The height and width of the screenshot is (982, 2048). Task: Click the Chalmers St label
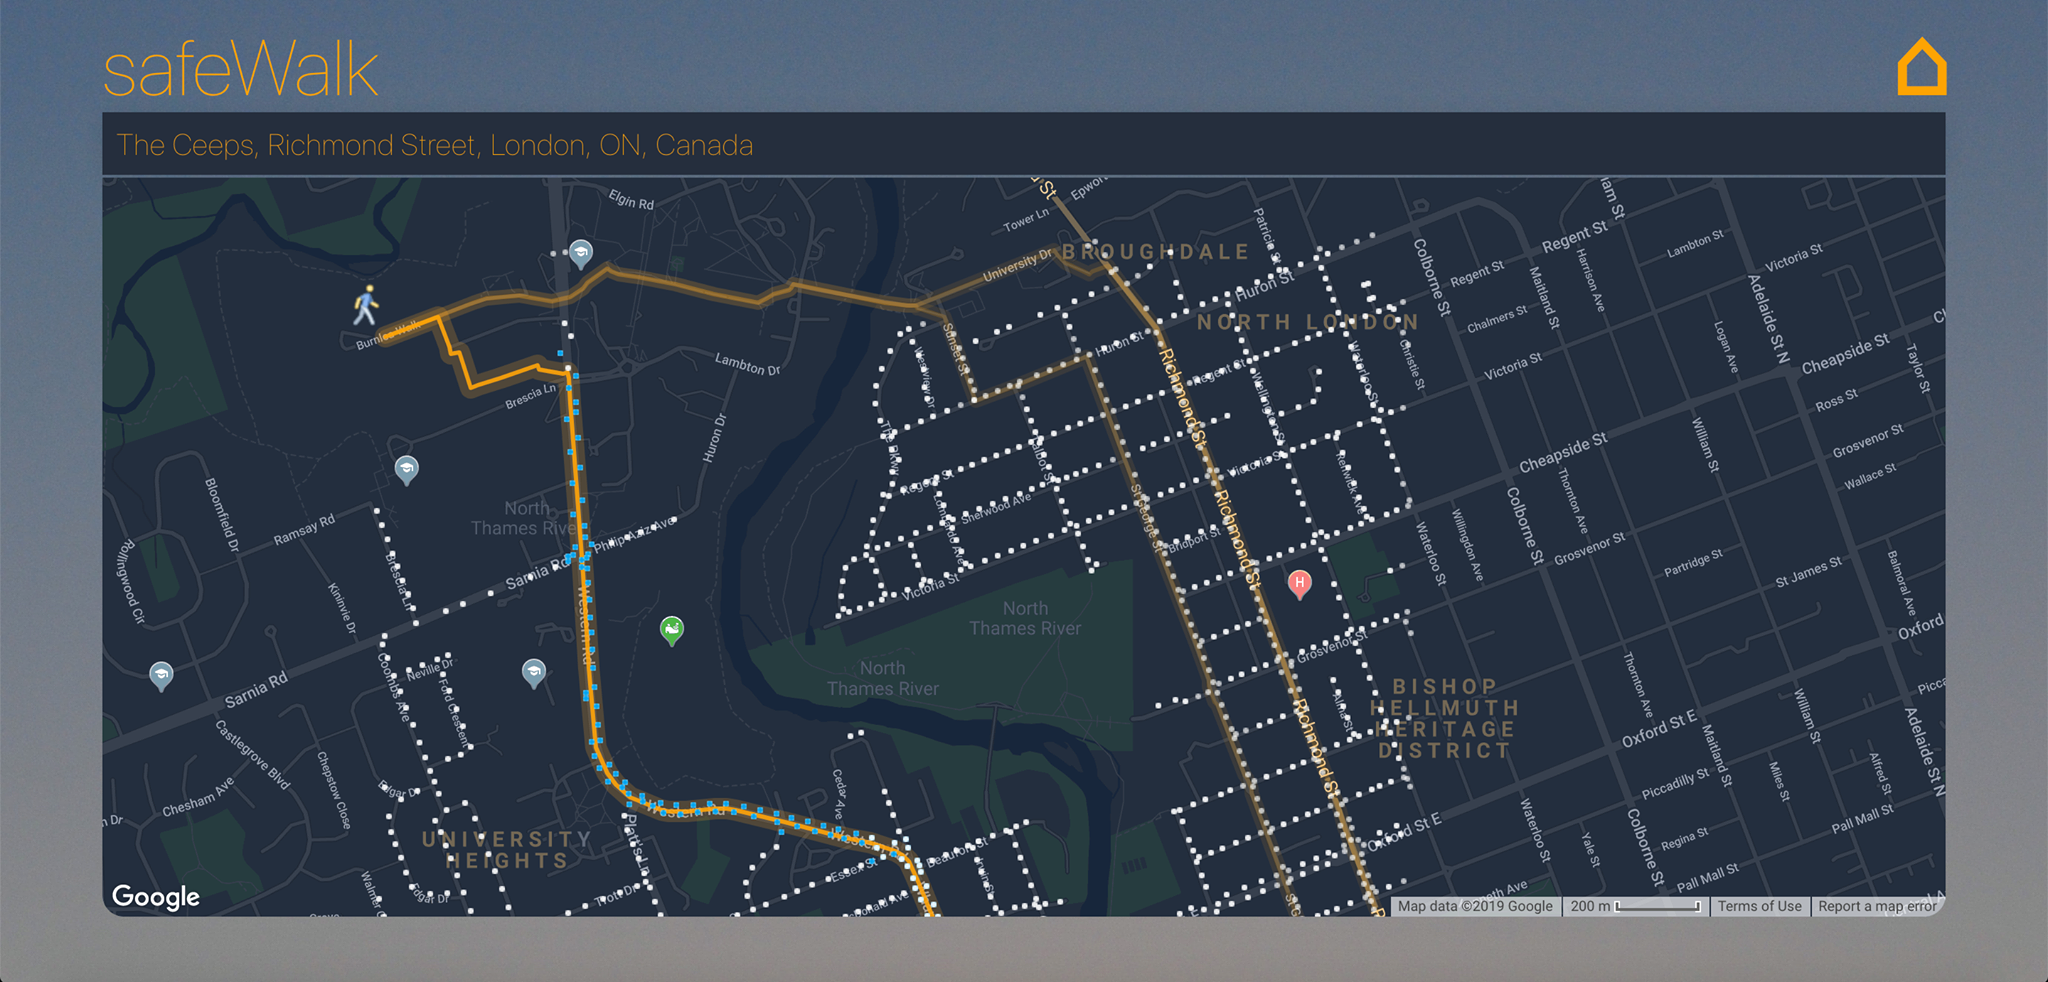click(1497, 320)
